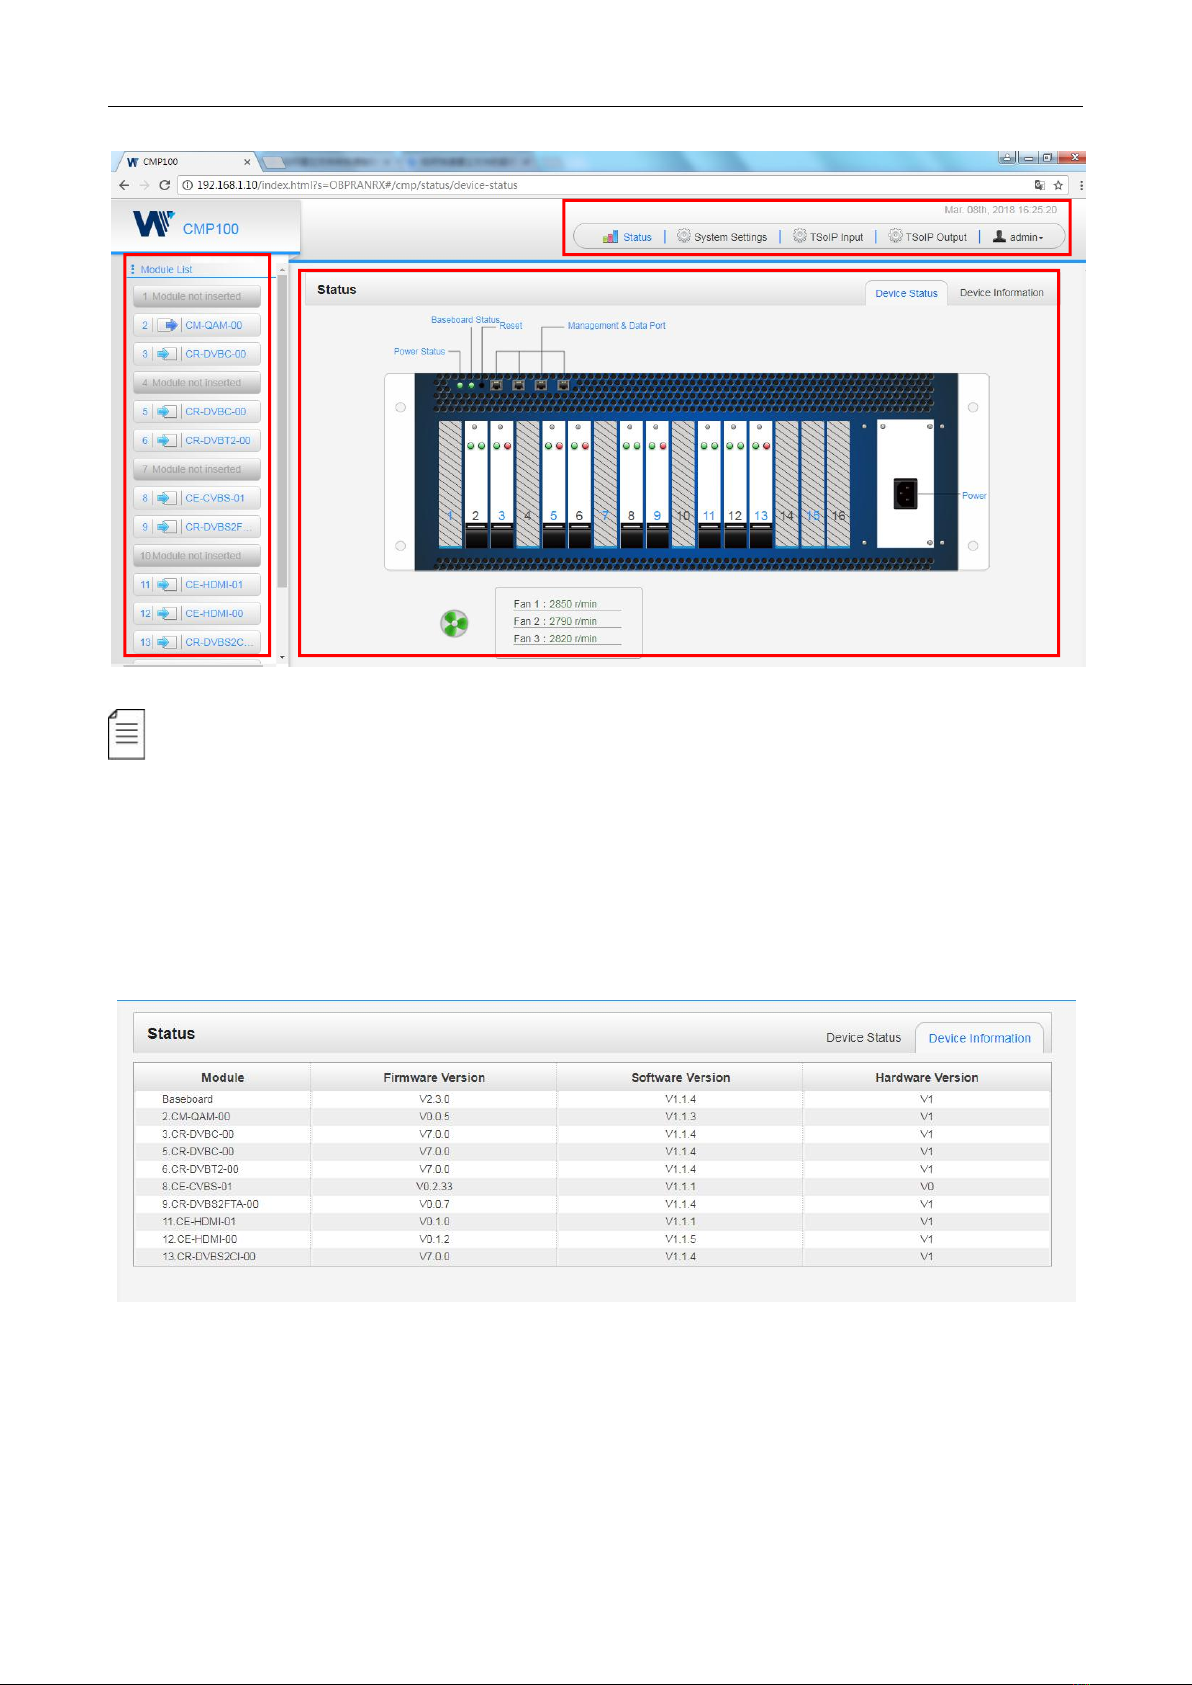
Task: Click the translate icon in the address bar
Action: pos(1040,185)
